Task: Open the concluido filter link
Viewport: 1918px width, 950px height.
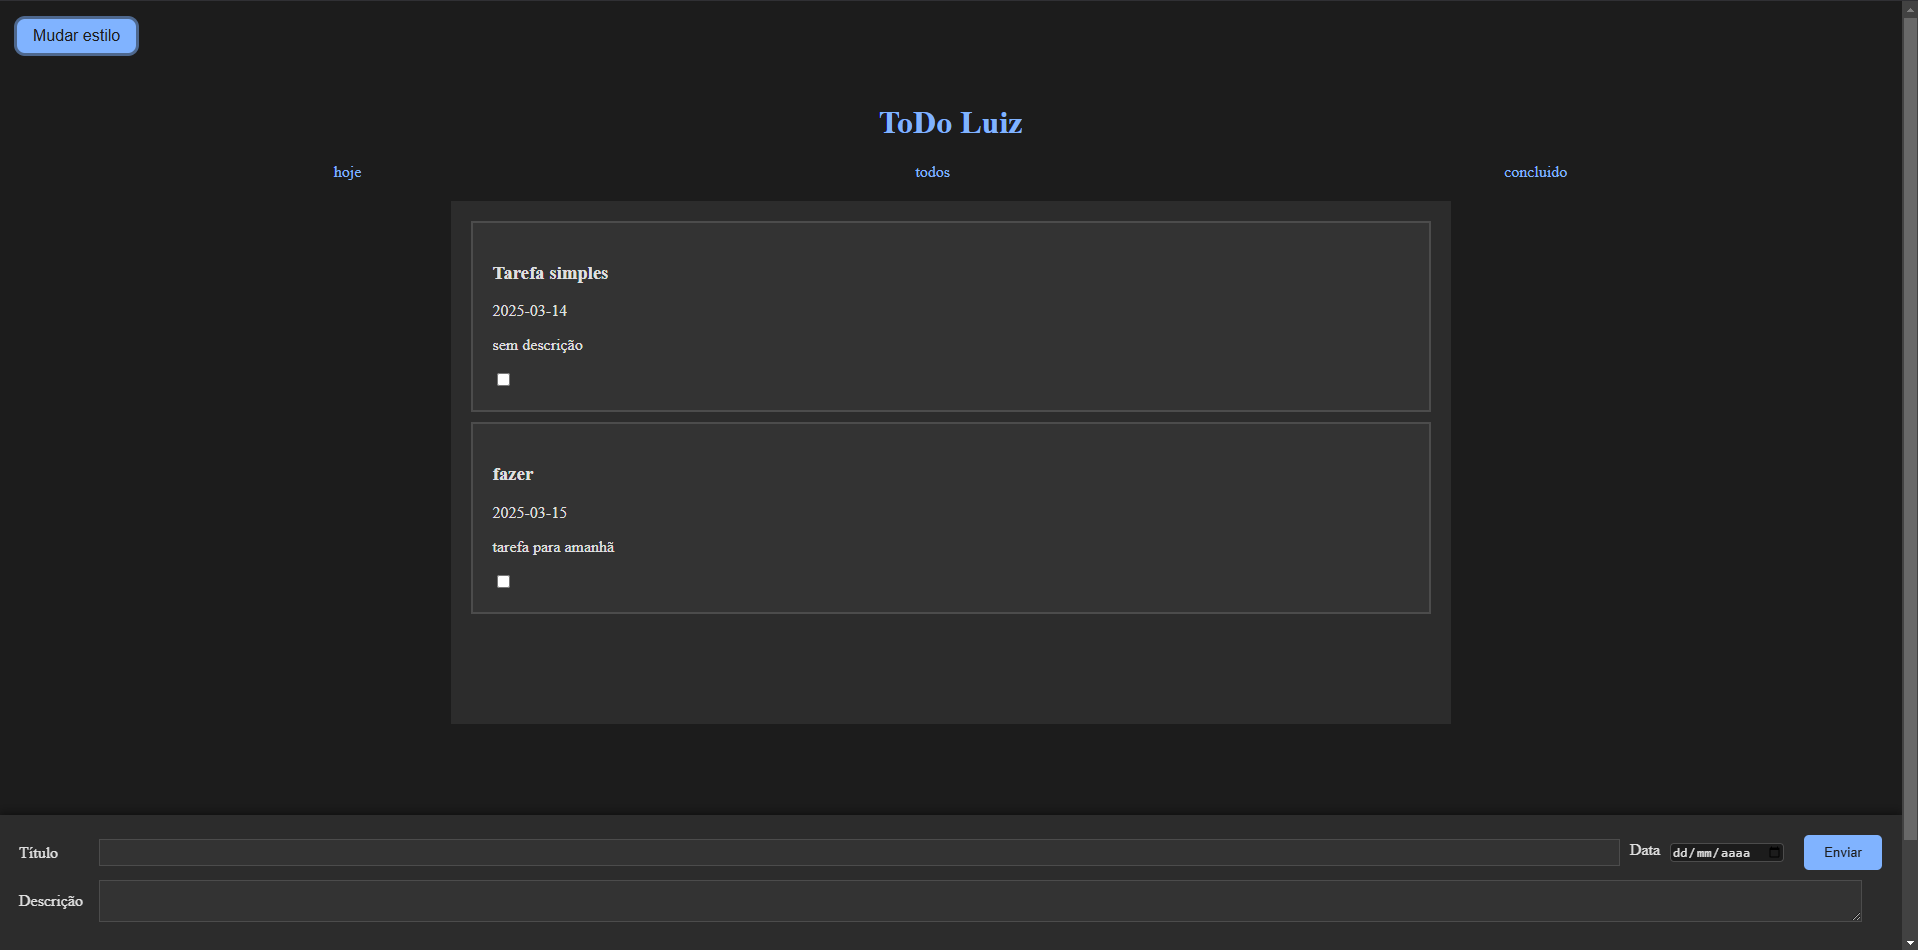Action: (1535, 172)
